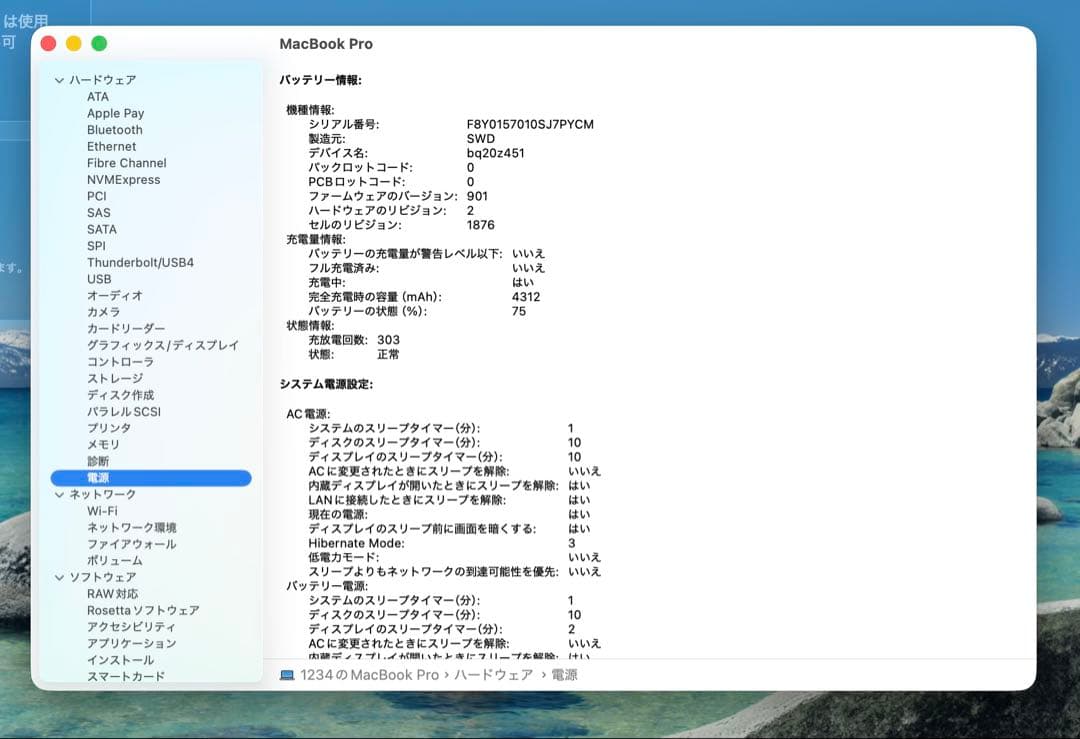The width and height of the screenshot is (1080, 739).
Task: Minimize the window with yellow button
Action: (74, 43)
